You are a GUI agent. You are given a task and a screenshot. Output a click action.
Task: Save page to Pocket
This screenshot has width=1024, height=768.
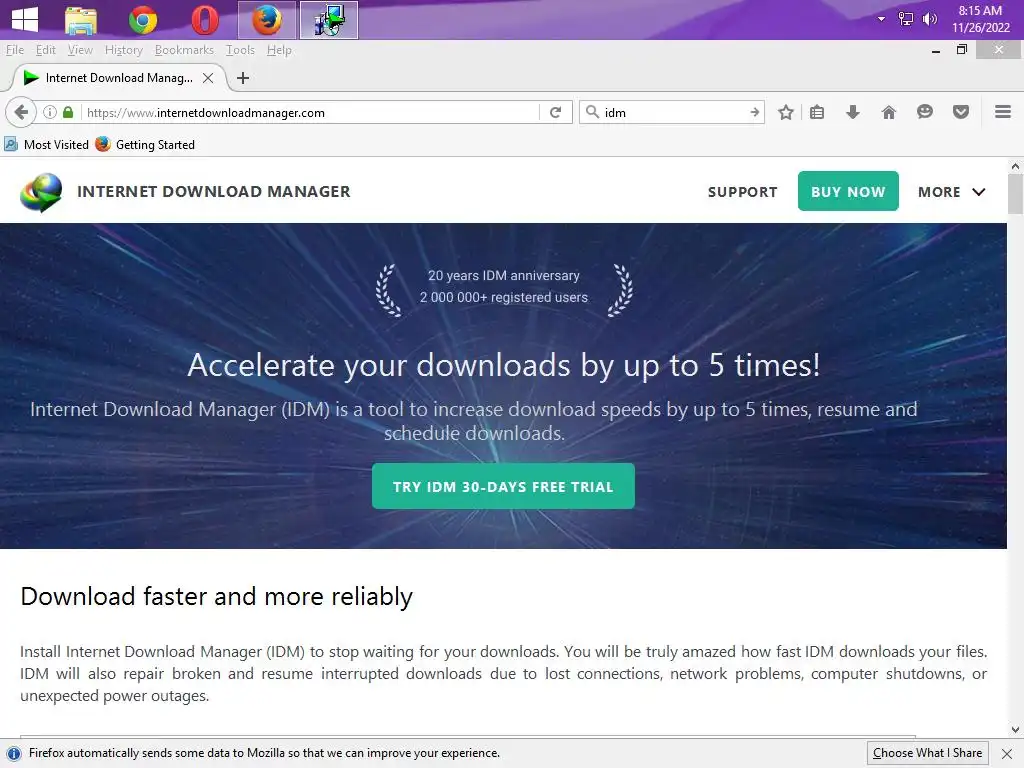(x=961, y=112)
